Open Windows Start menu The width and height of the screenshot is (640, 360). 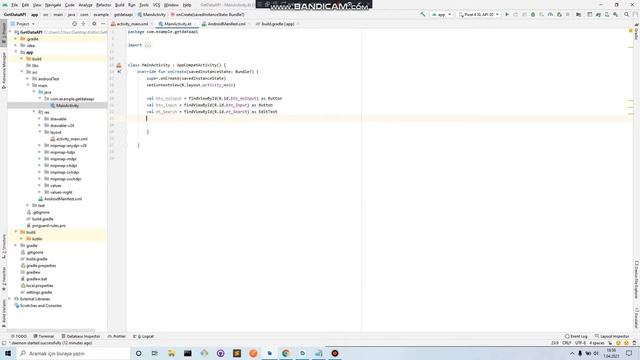pos(8,353)
